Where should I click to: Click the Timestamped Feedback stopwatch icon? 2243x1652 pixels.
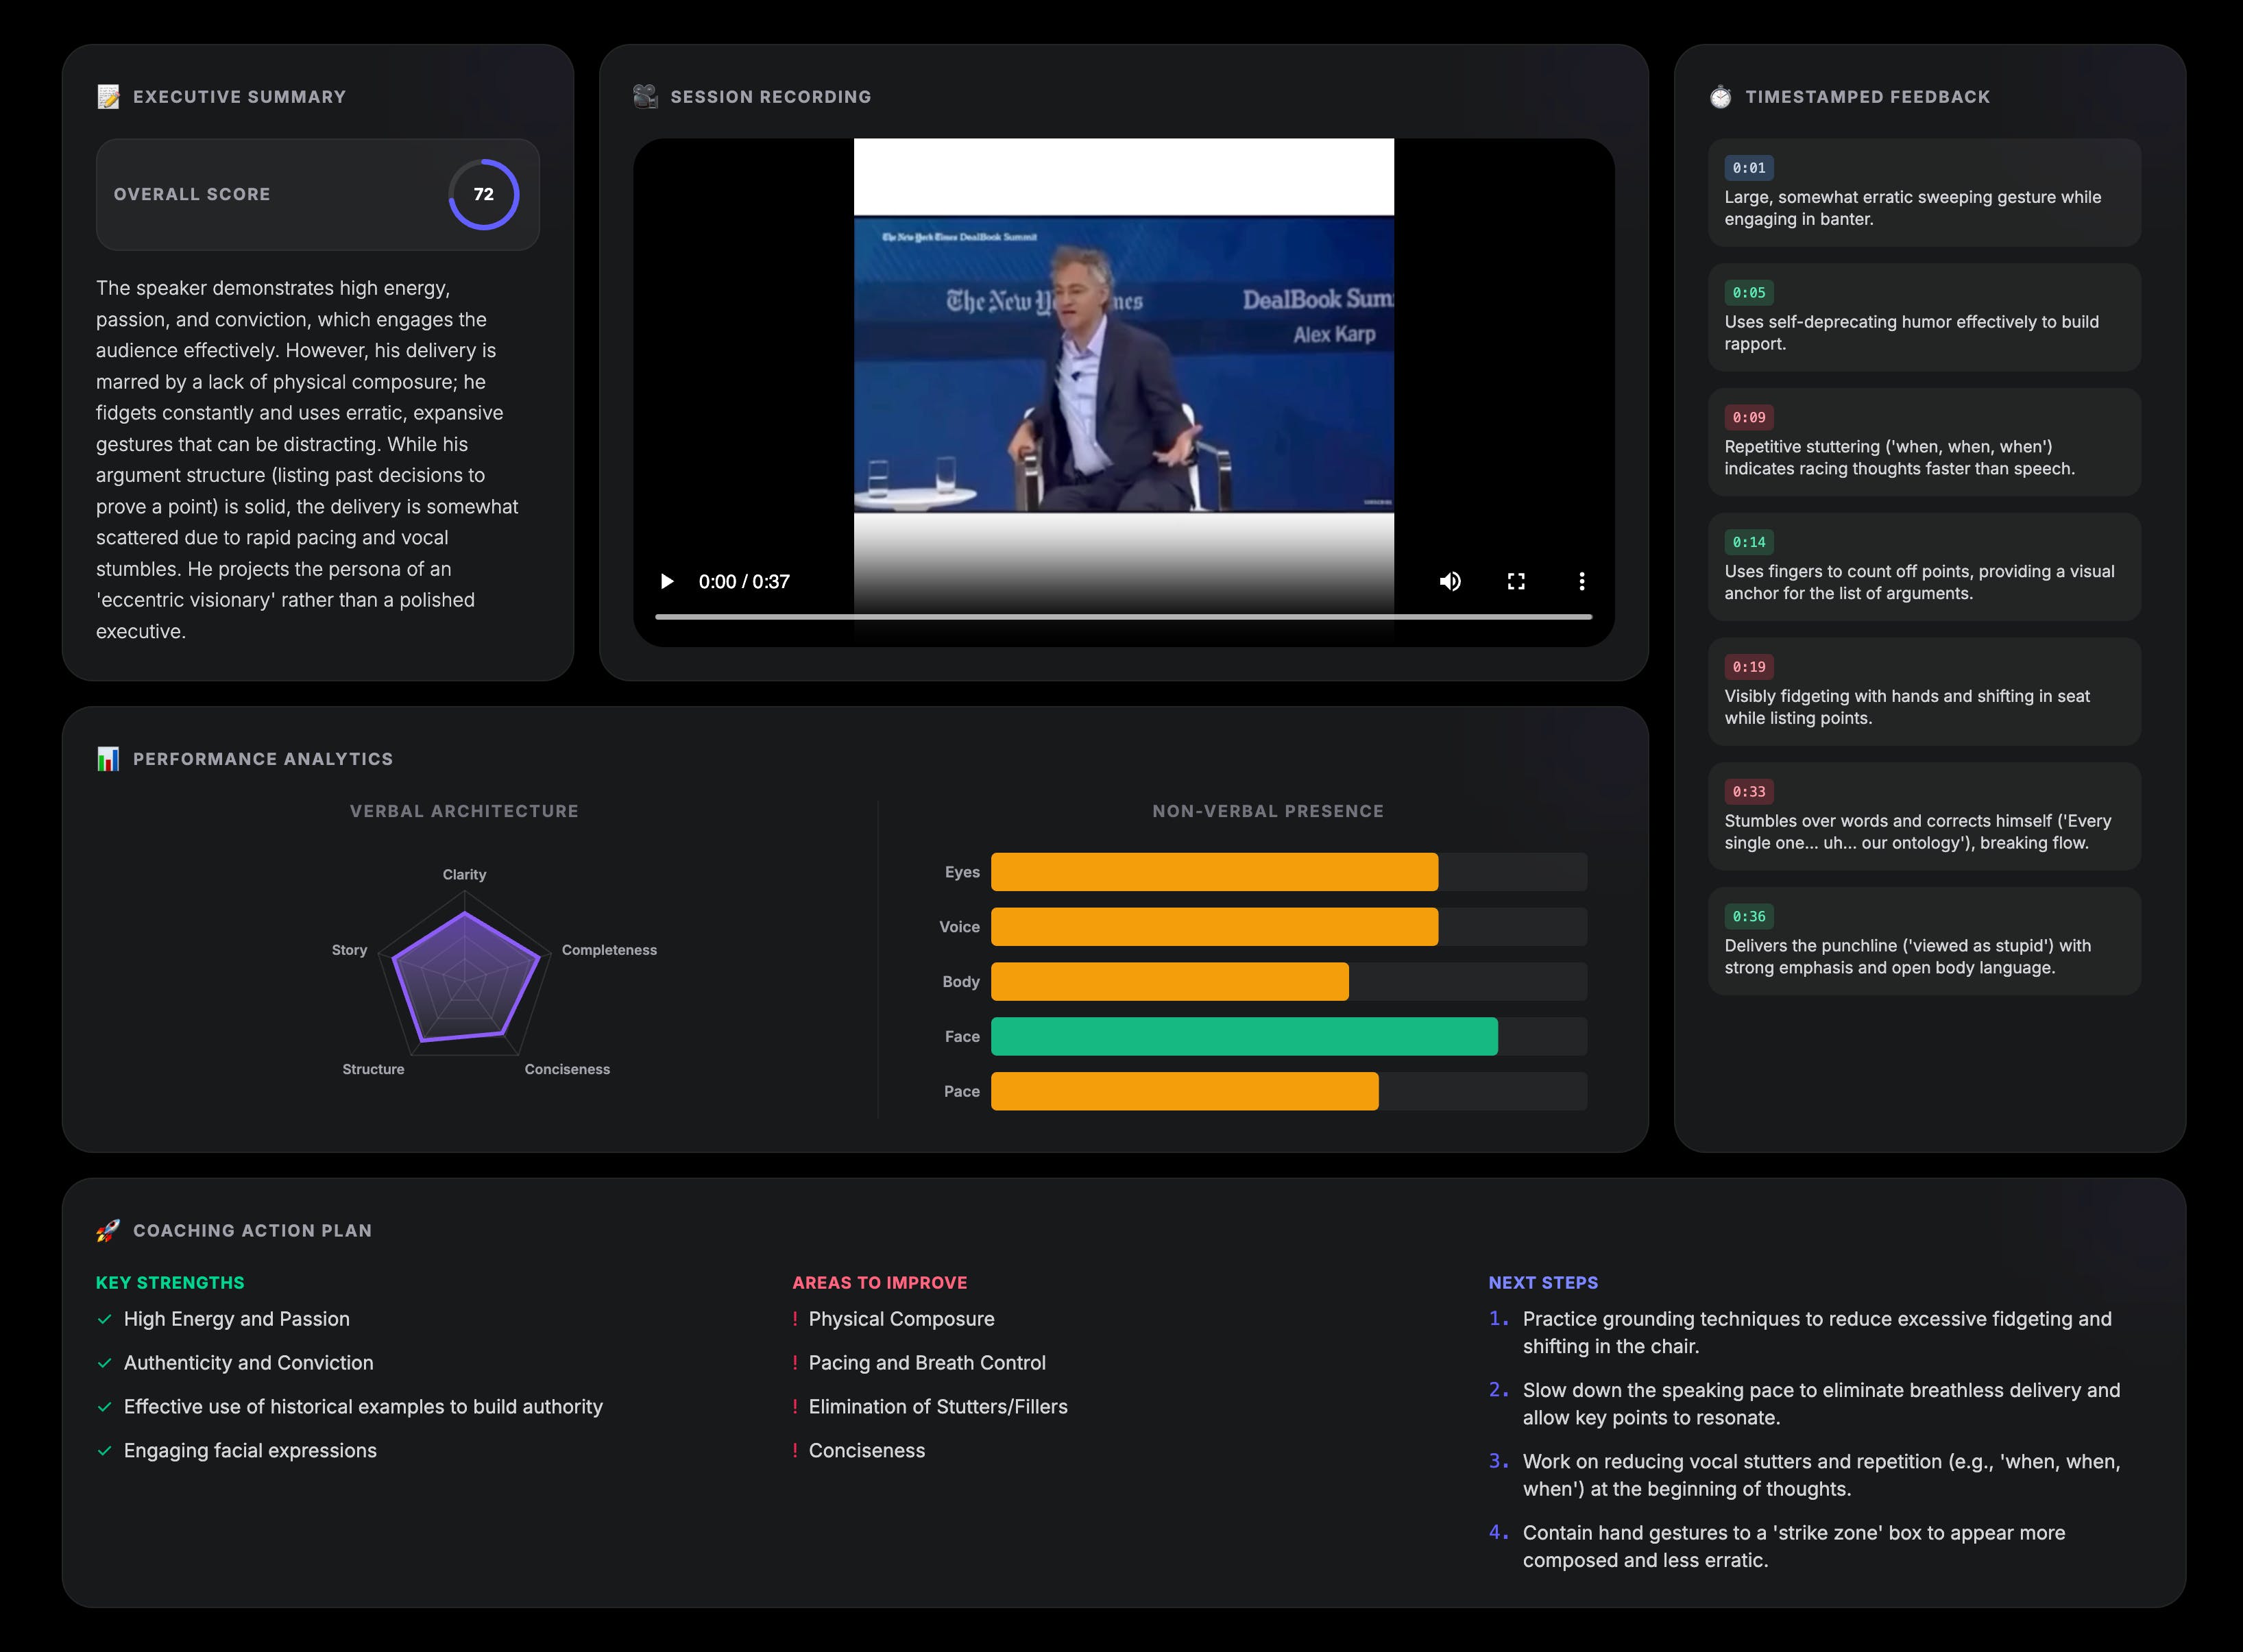1720,97
